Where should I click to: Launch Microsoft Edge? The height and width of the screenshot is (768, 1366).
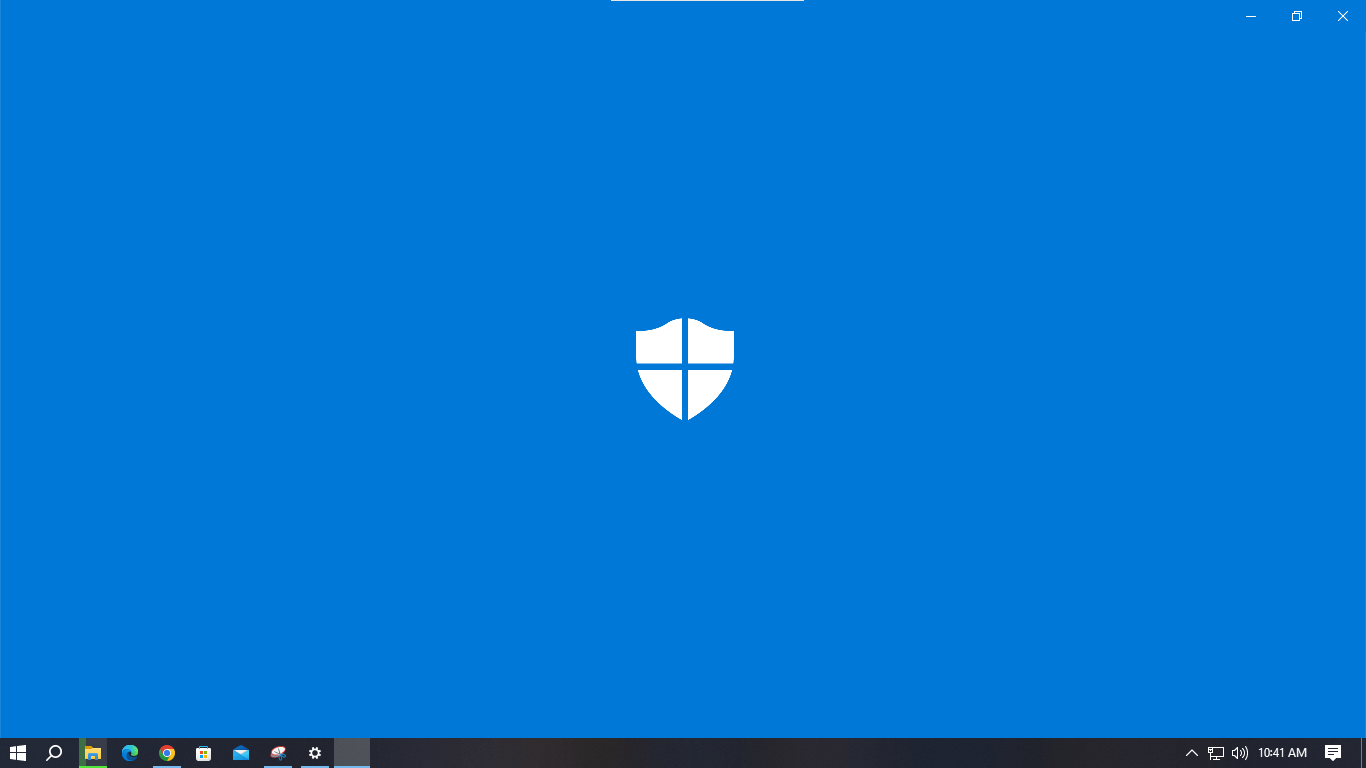pos(129,753)
